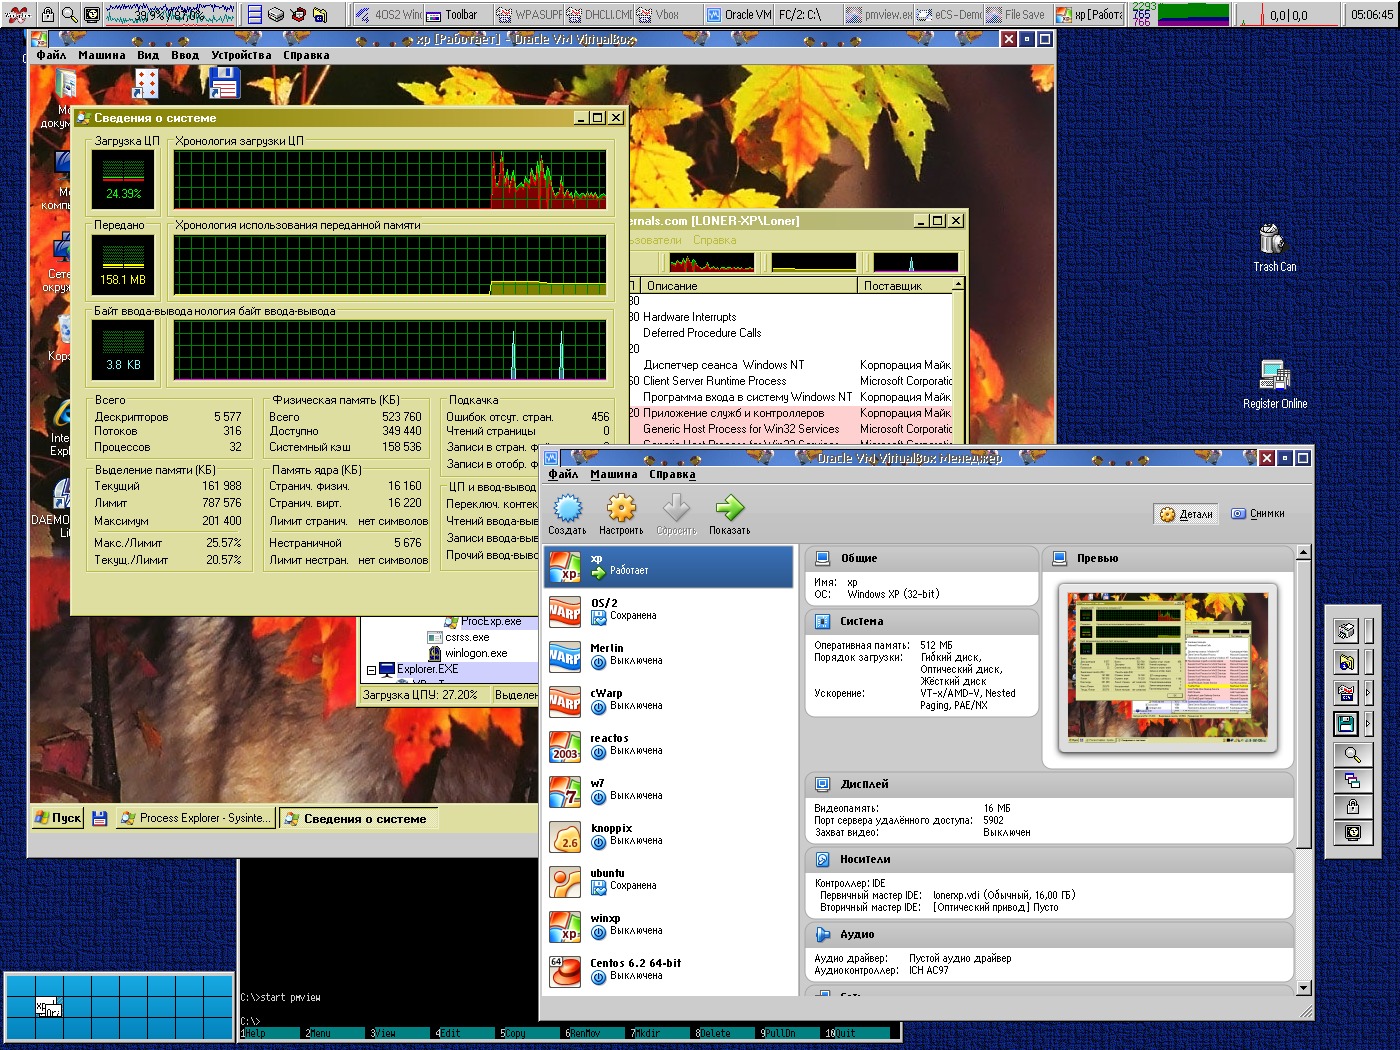The width and height of the screenshot is (1400, 1050).
Task: Click the window list icon in side toolbar
Action: [1352, 781]
